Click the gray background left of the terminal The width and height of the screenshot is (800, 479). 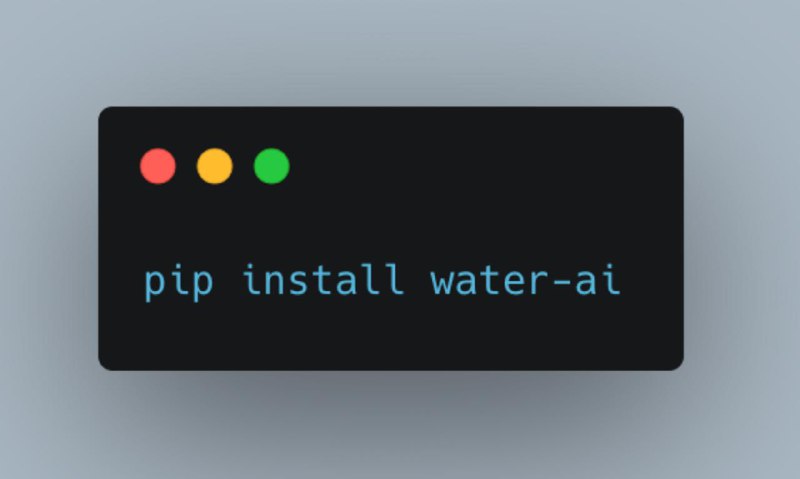coord(48,239)
